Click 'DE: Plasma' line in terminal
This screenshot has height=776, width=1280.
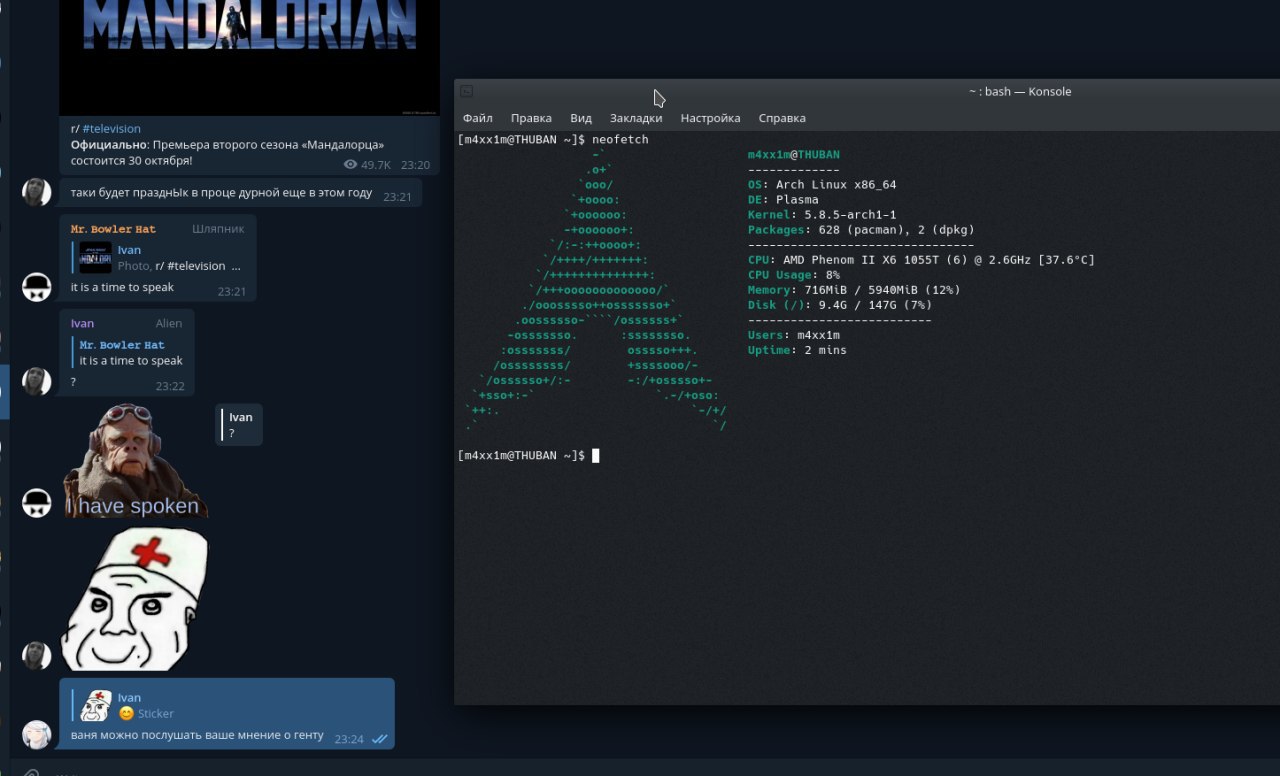click(783, 200)
